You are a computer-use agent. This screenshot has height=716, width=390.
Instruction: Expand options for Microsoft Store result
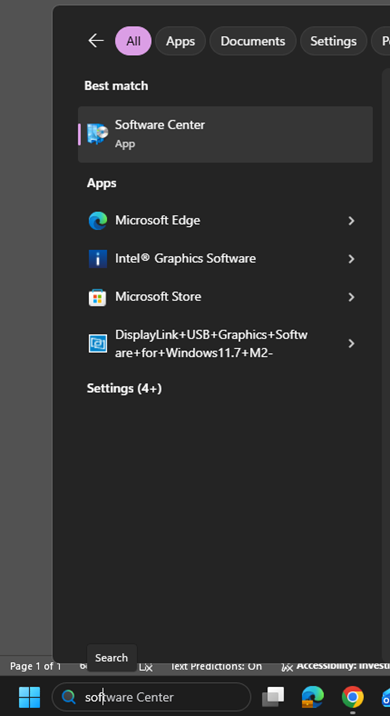pyautogui.click(x=351, y=297)
